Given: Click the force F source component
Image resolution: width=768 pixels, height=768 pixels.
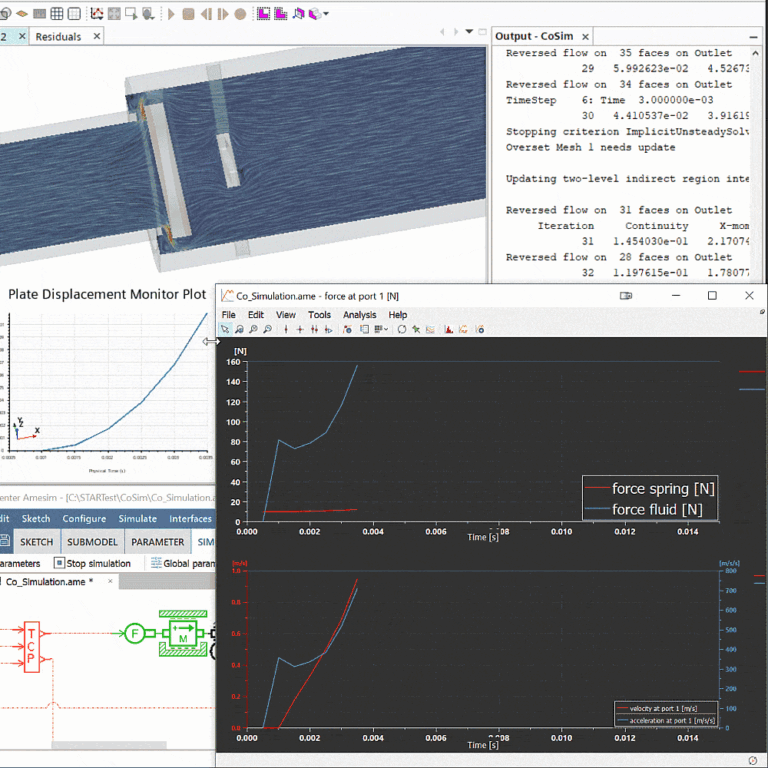Looking at the screenshot, I should pyautogui.click(x=133, y=632).
